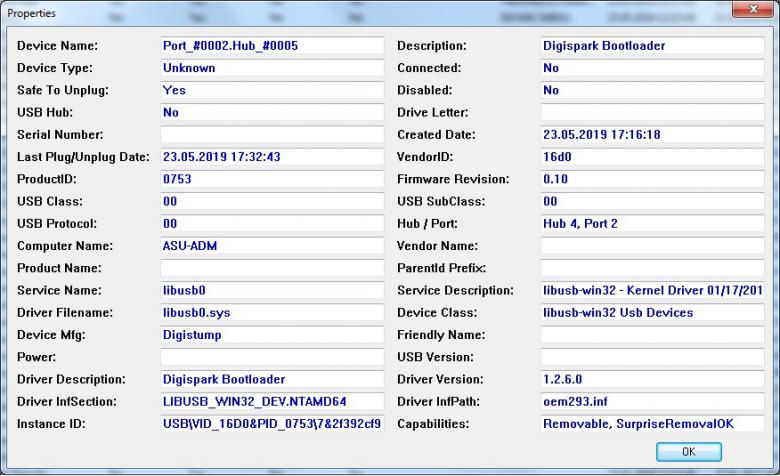Screen dimensions: 780x476
Task: Click the Created Date field
Action: pyautogui.click(x=652, y=135)
